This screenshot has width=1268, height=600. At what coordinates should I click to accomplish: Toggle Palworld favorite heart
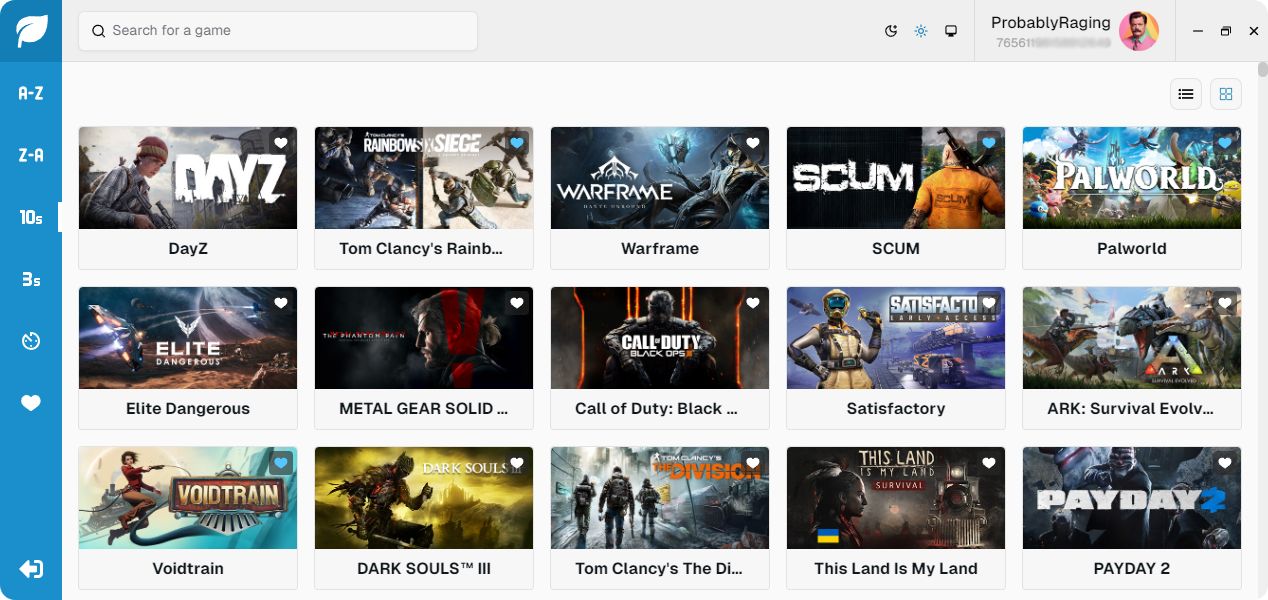tap(1225, 143)
